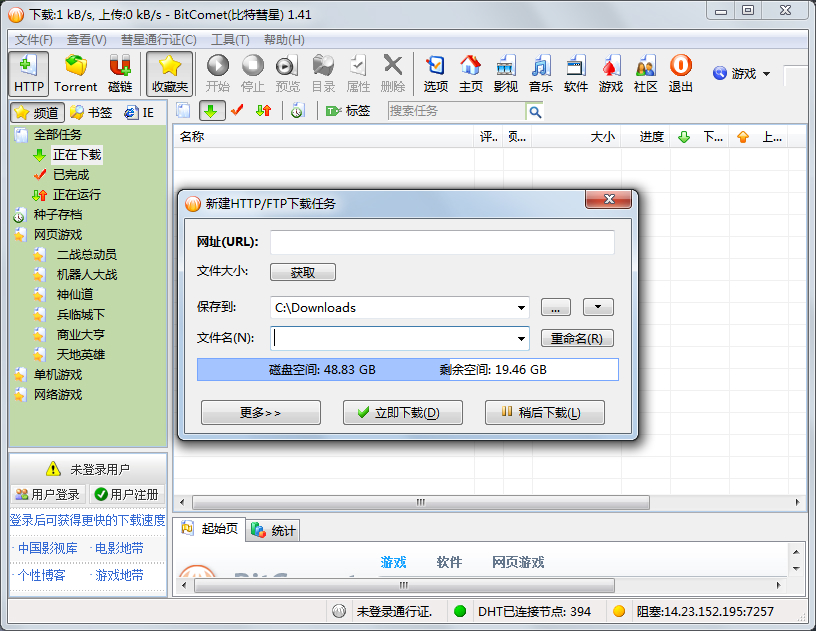Click the 用户注册 register button
816x631 pixels.
coord(128,494)
